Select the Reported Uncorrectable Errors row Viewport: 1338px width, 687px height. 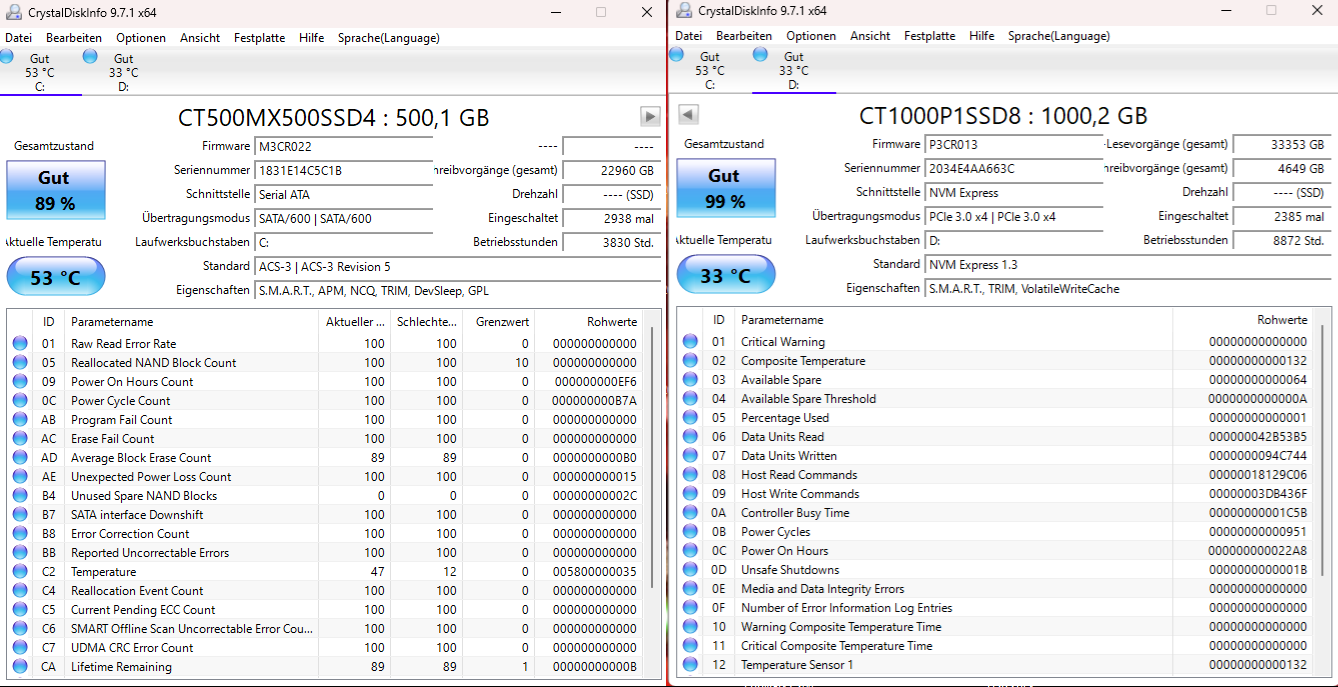(x=325, y=552)
